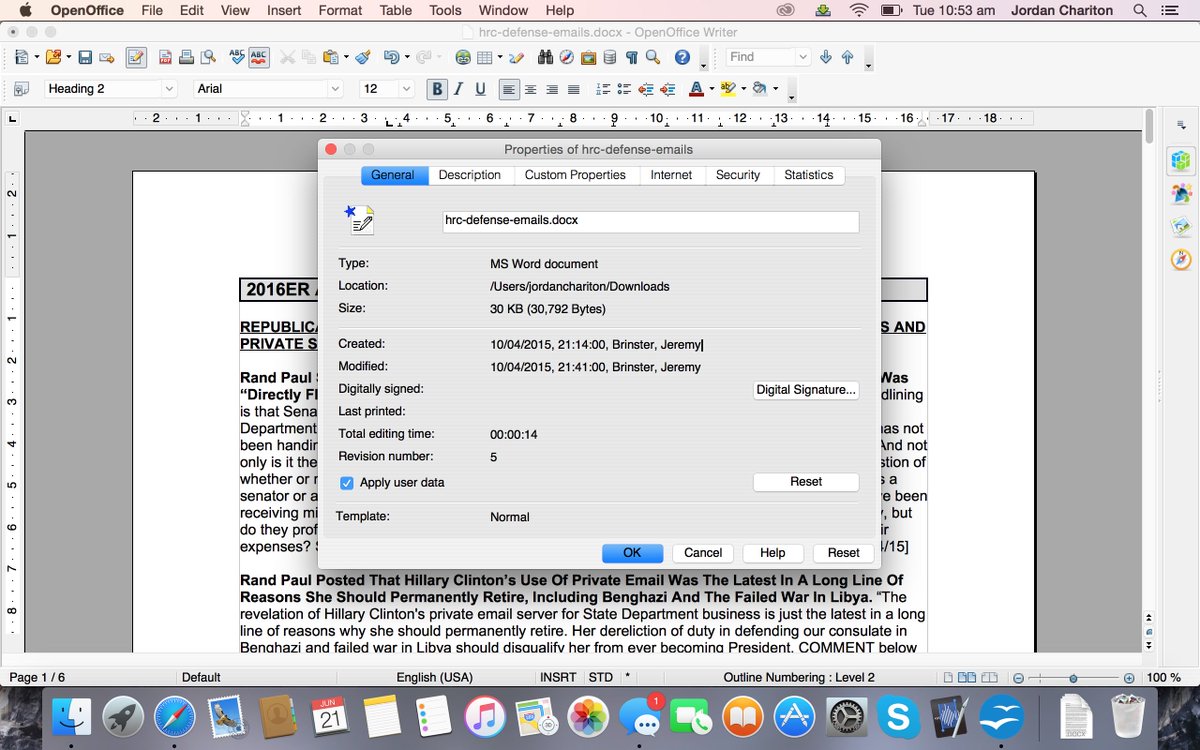Viewport: 1200px width, 750px height.
Task: Toggle the Edit File mode icon
Action: [x=136, y=57]
